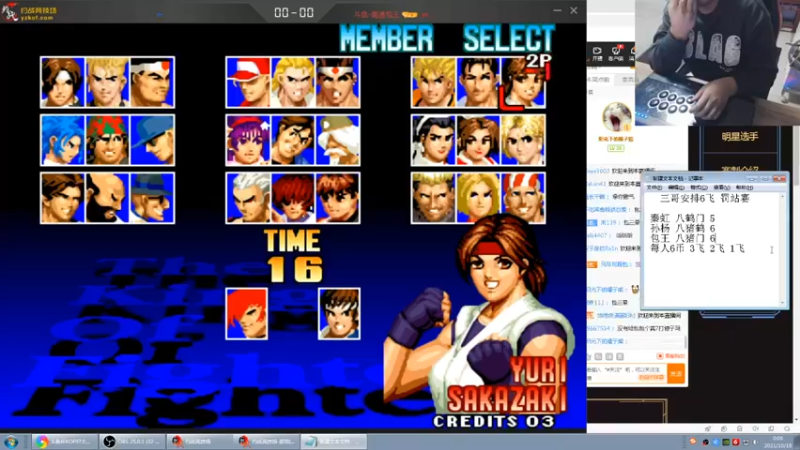Click the rocket icon in the browser status bar
The height and width of the screenshot is (450, 800).
(708, 429)
